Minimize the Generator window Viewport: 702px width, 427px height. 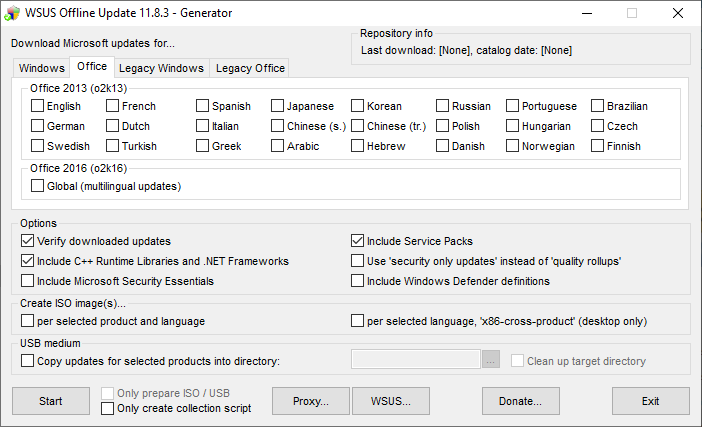[587, 13]
